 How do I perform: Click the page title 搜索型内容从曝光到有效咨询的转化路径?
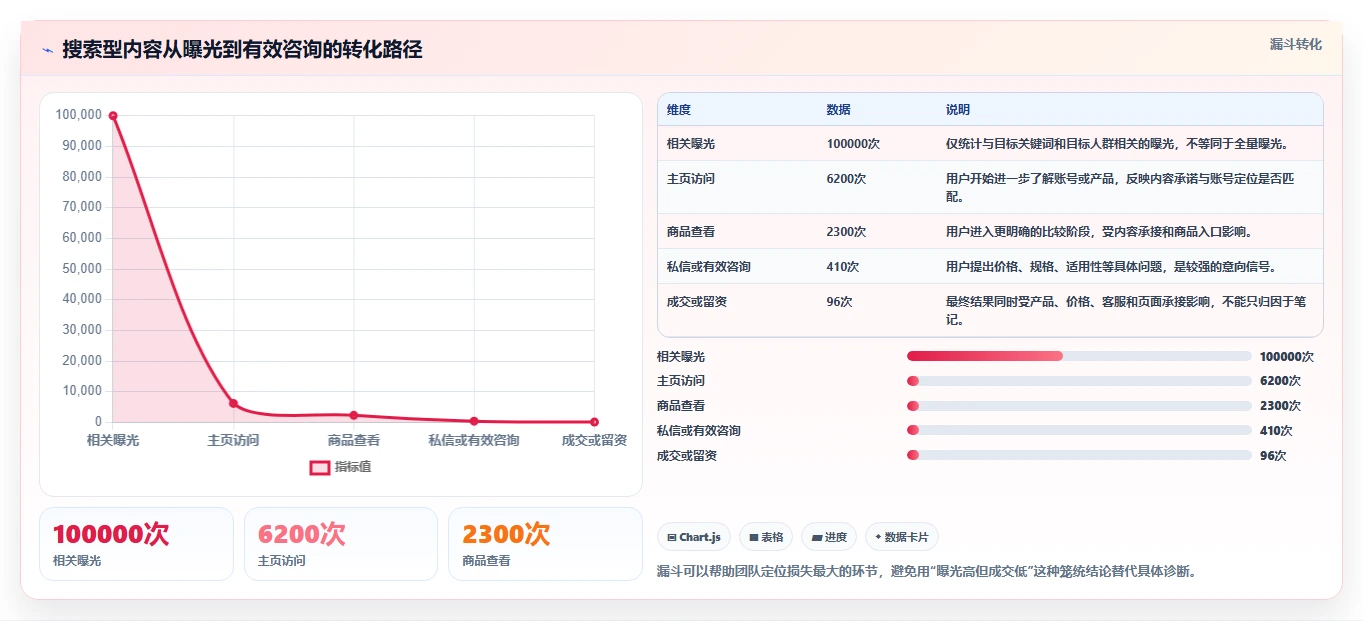coord(242,50)
